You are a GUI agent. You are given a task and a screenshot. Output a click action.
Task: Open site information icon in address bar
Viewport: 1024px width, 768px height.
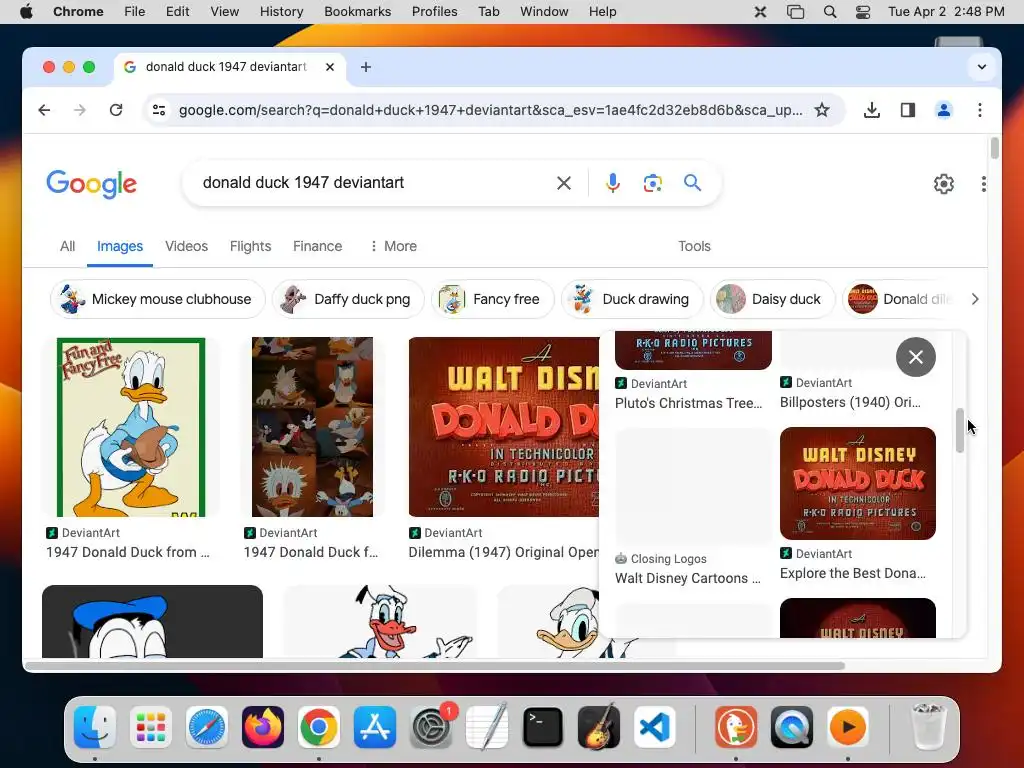click(159, 110)
